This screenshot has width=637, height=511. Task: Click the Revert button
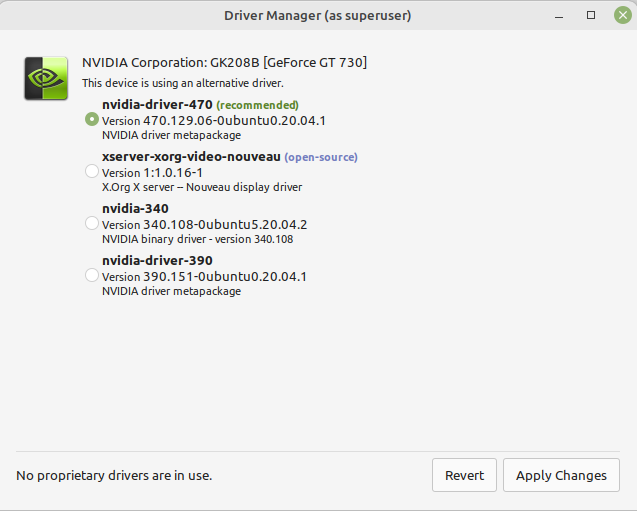point(464,475)
